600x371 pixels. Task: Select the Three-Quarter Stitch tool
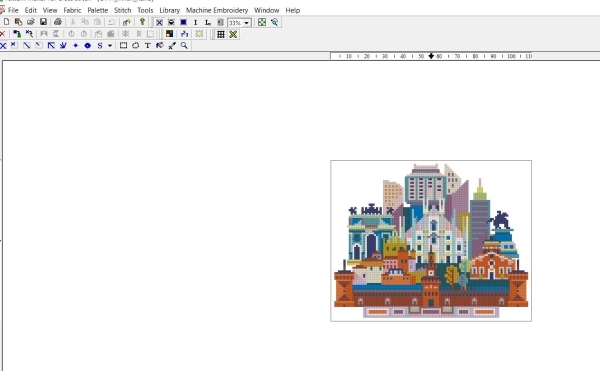[14, 46]
